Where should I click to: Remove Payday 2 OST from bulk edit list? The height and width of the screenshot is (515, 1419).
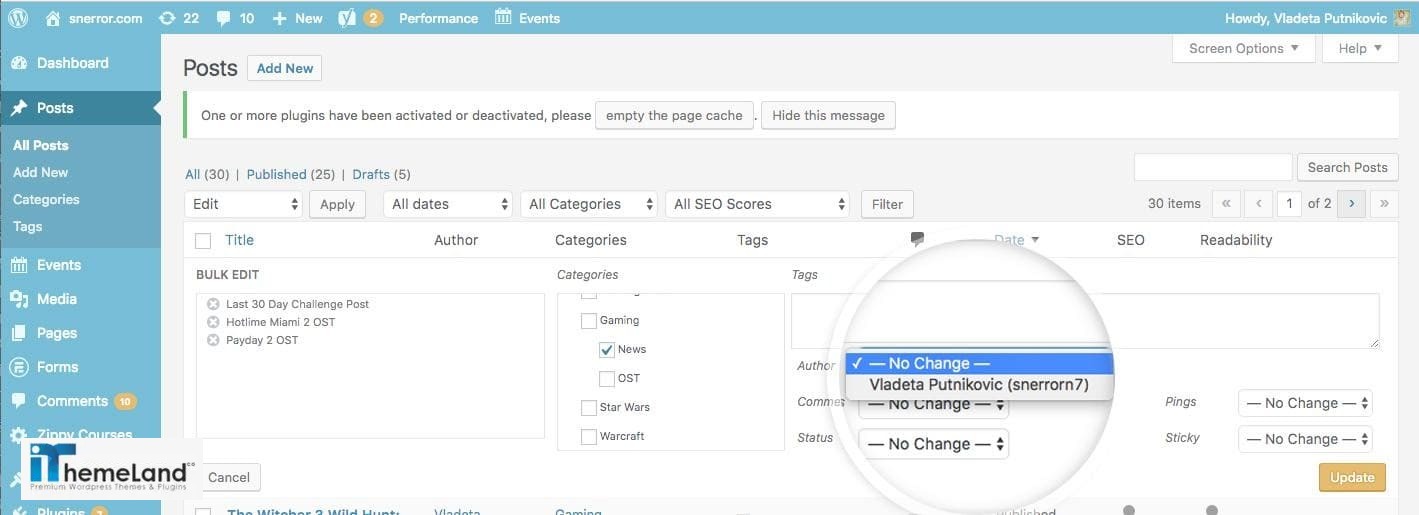[x=213, y=340]
